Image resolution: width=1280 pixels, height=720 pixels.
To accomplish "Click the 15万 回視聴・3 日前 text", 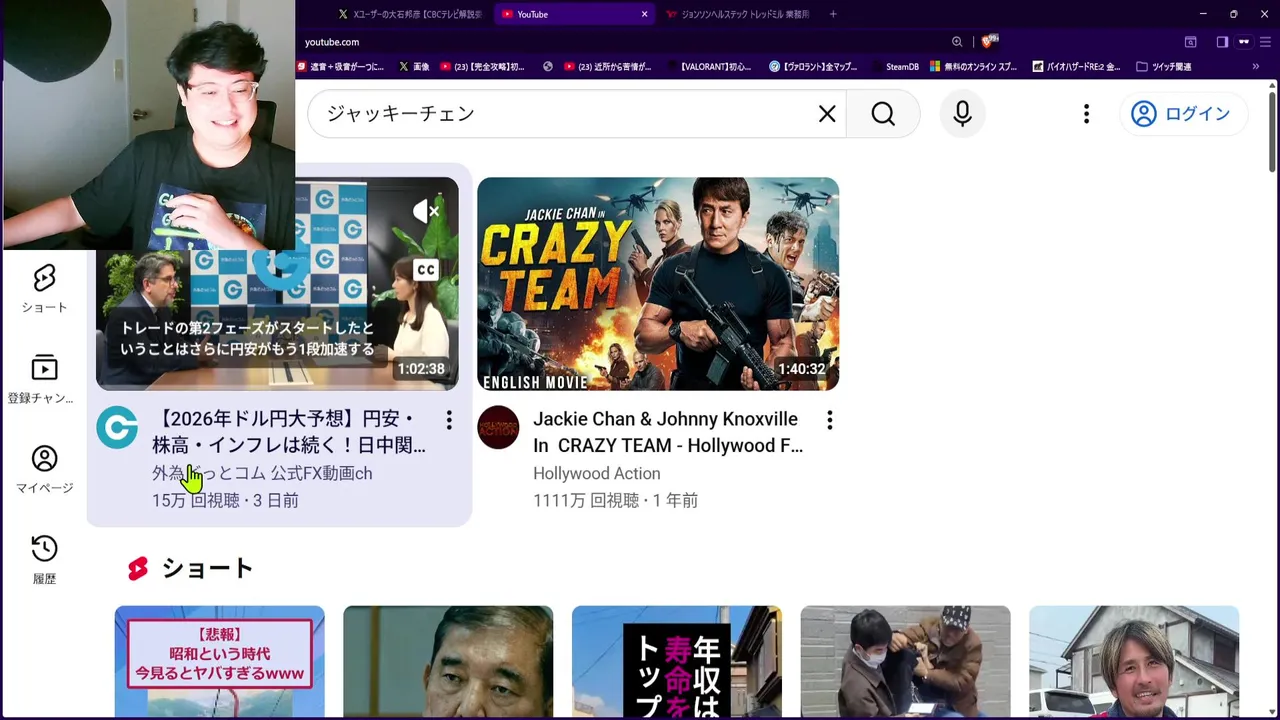I will pyautogui.click(x=225, y=501).
